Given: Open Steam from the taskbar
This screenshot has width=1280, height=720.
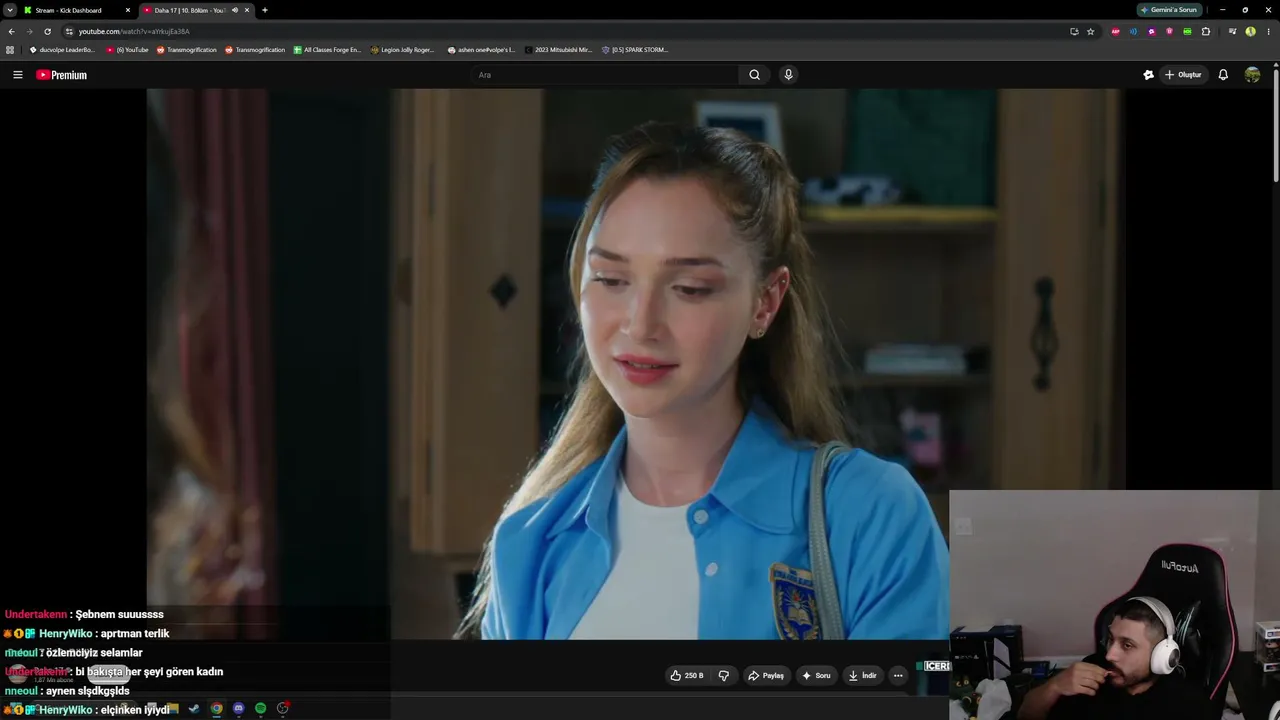Looking at the screenshot, I should coord(194,709).
